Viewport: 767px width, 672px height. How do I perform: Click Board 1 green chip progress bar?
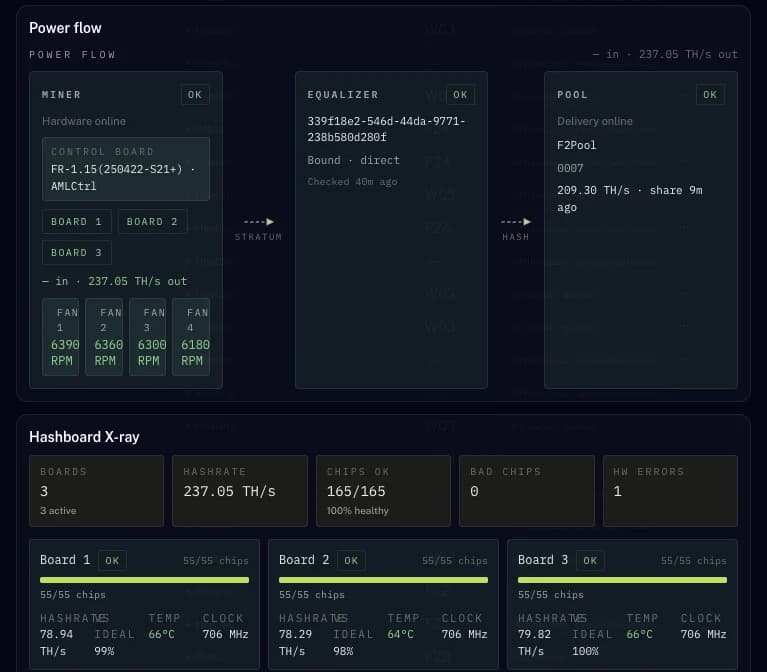pos(144,580)
